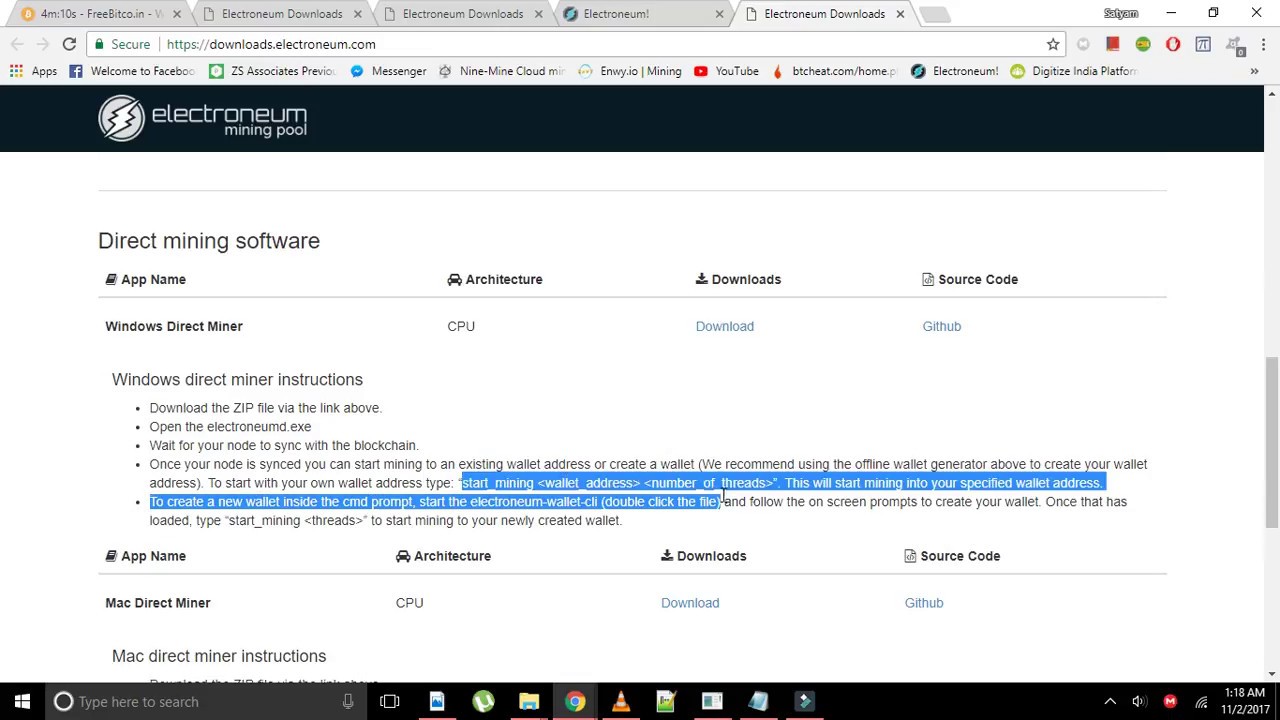Click the red book extension icon

pyautogui.click(x=1113, y=44)
